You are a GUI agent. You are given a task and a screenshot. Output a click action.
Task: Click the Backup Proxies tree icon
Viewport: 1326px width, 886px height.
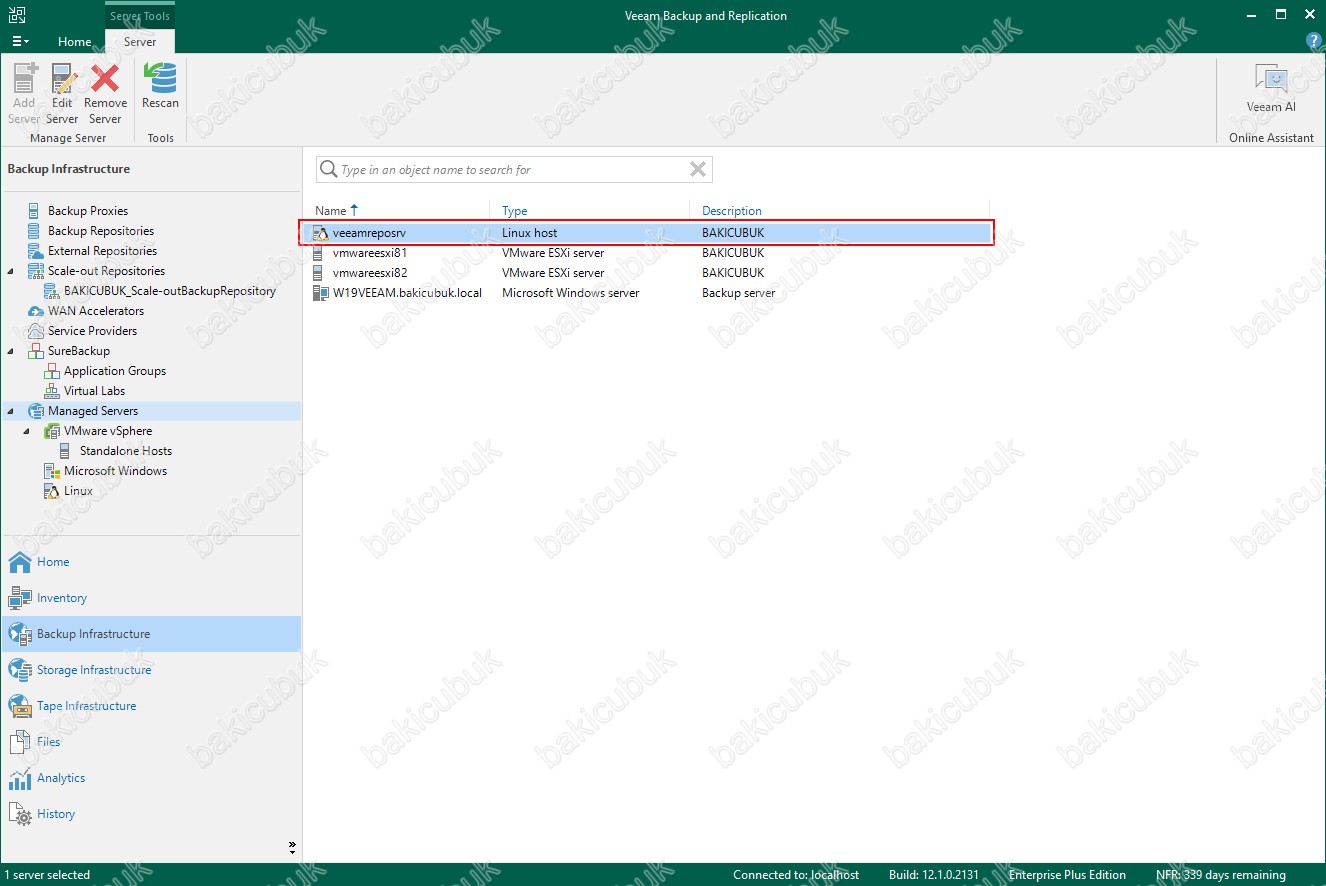(x=36, y=211)
